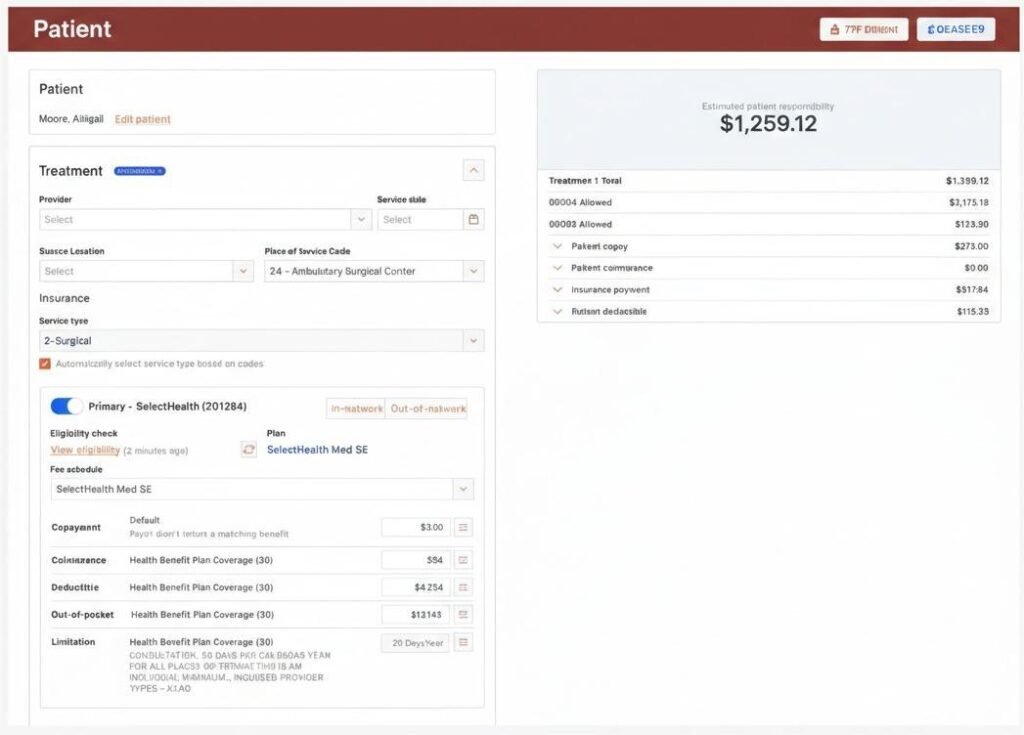The image size is (1024, 735).
Task: Open the Place of Service Code dropdown
Action: [x=374, y=271]
